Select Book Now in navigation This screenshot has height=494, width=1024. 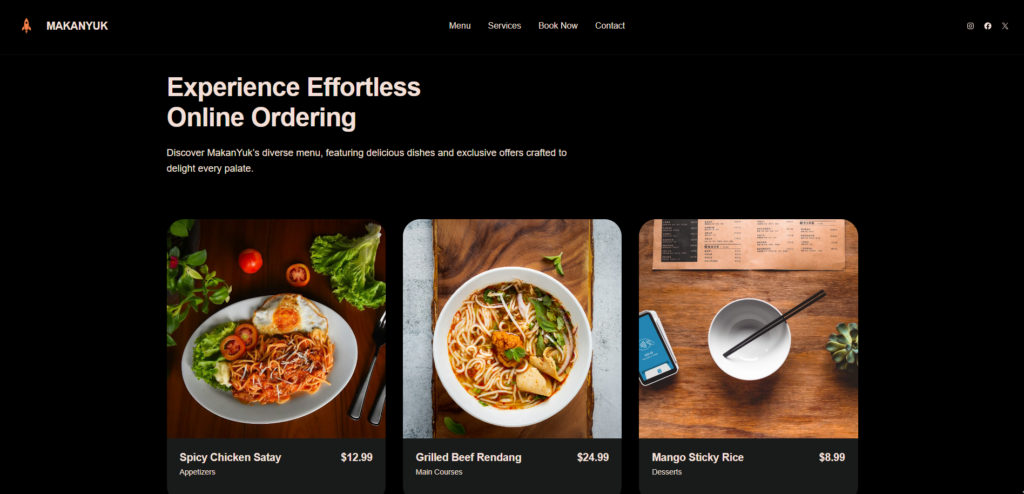(x=558, y=26)
